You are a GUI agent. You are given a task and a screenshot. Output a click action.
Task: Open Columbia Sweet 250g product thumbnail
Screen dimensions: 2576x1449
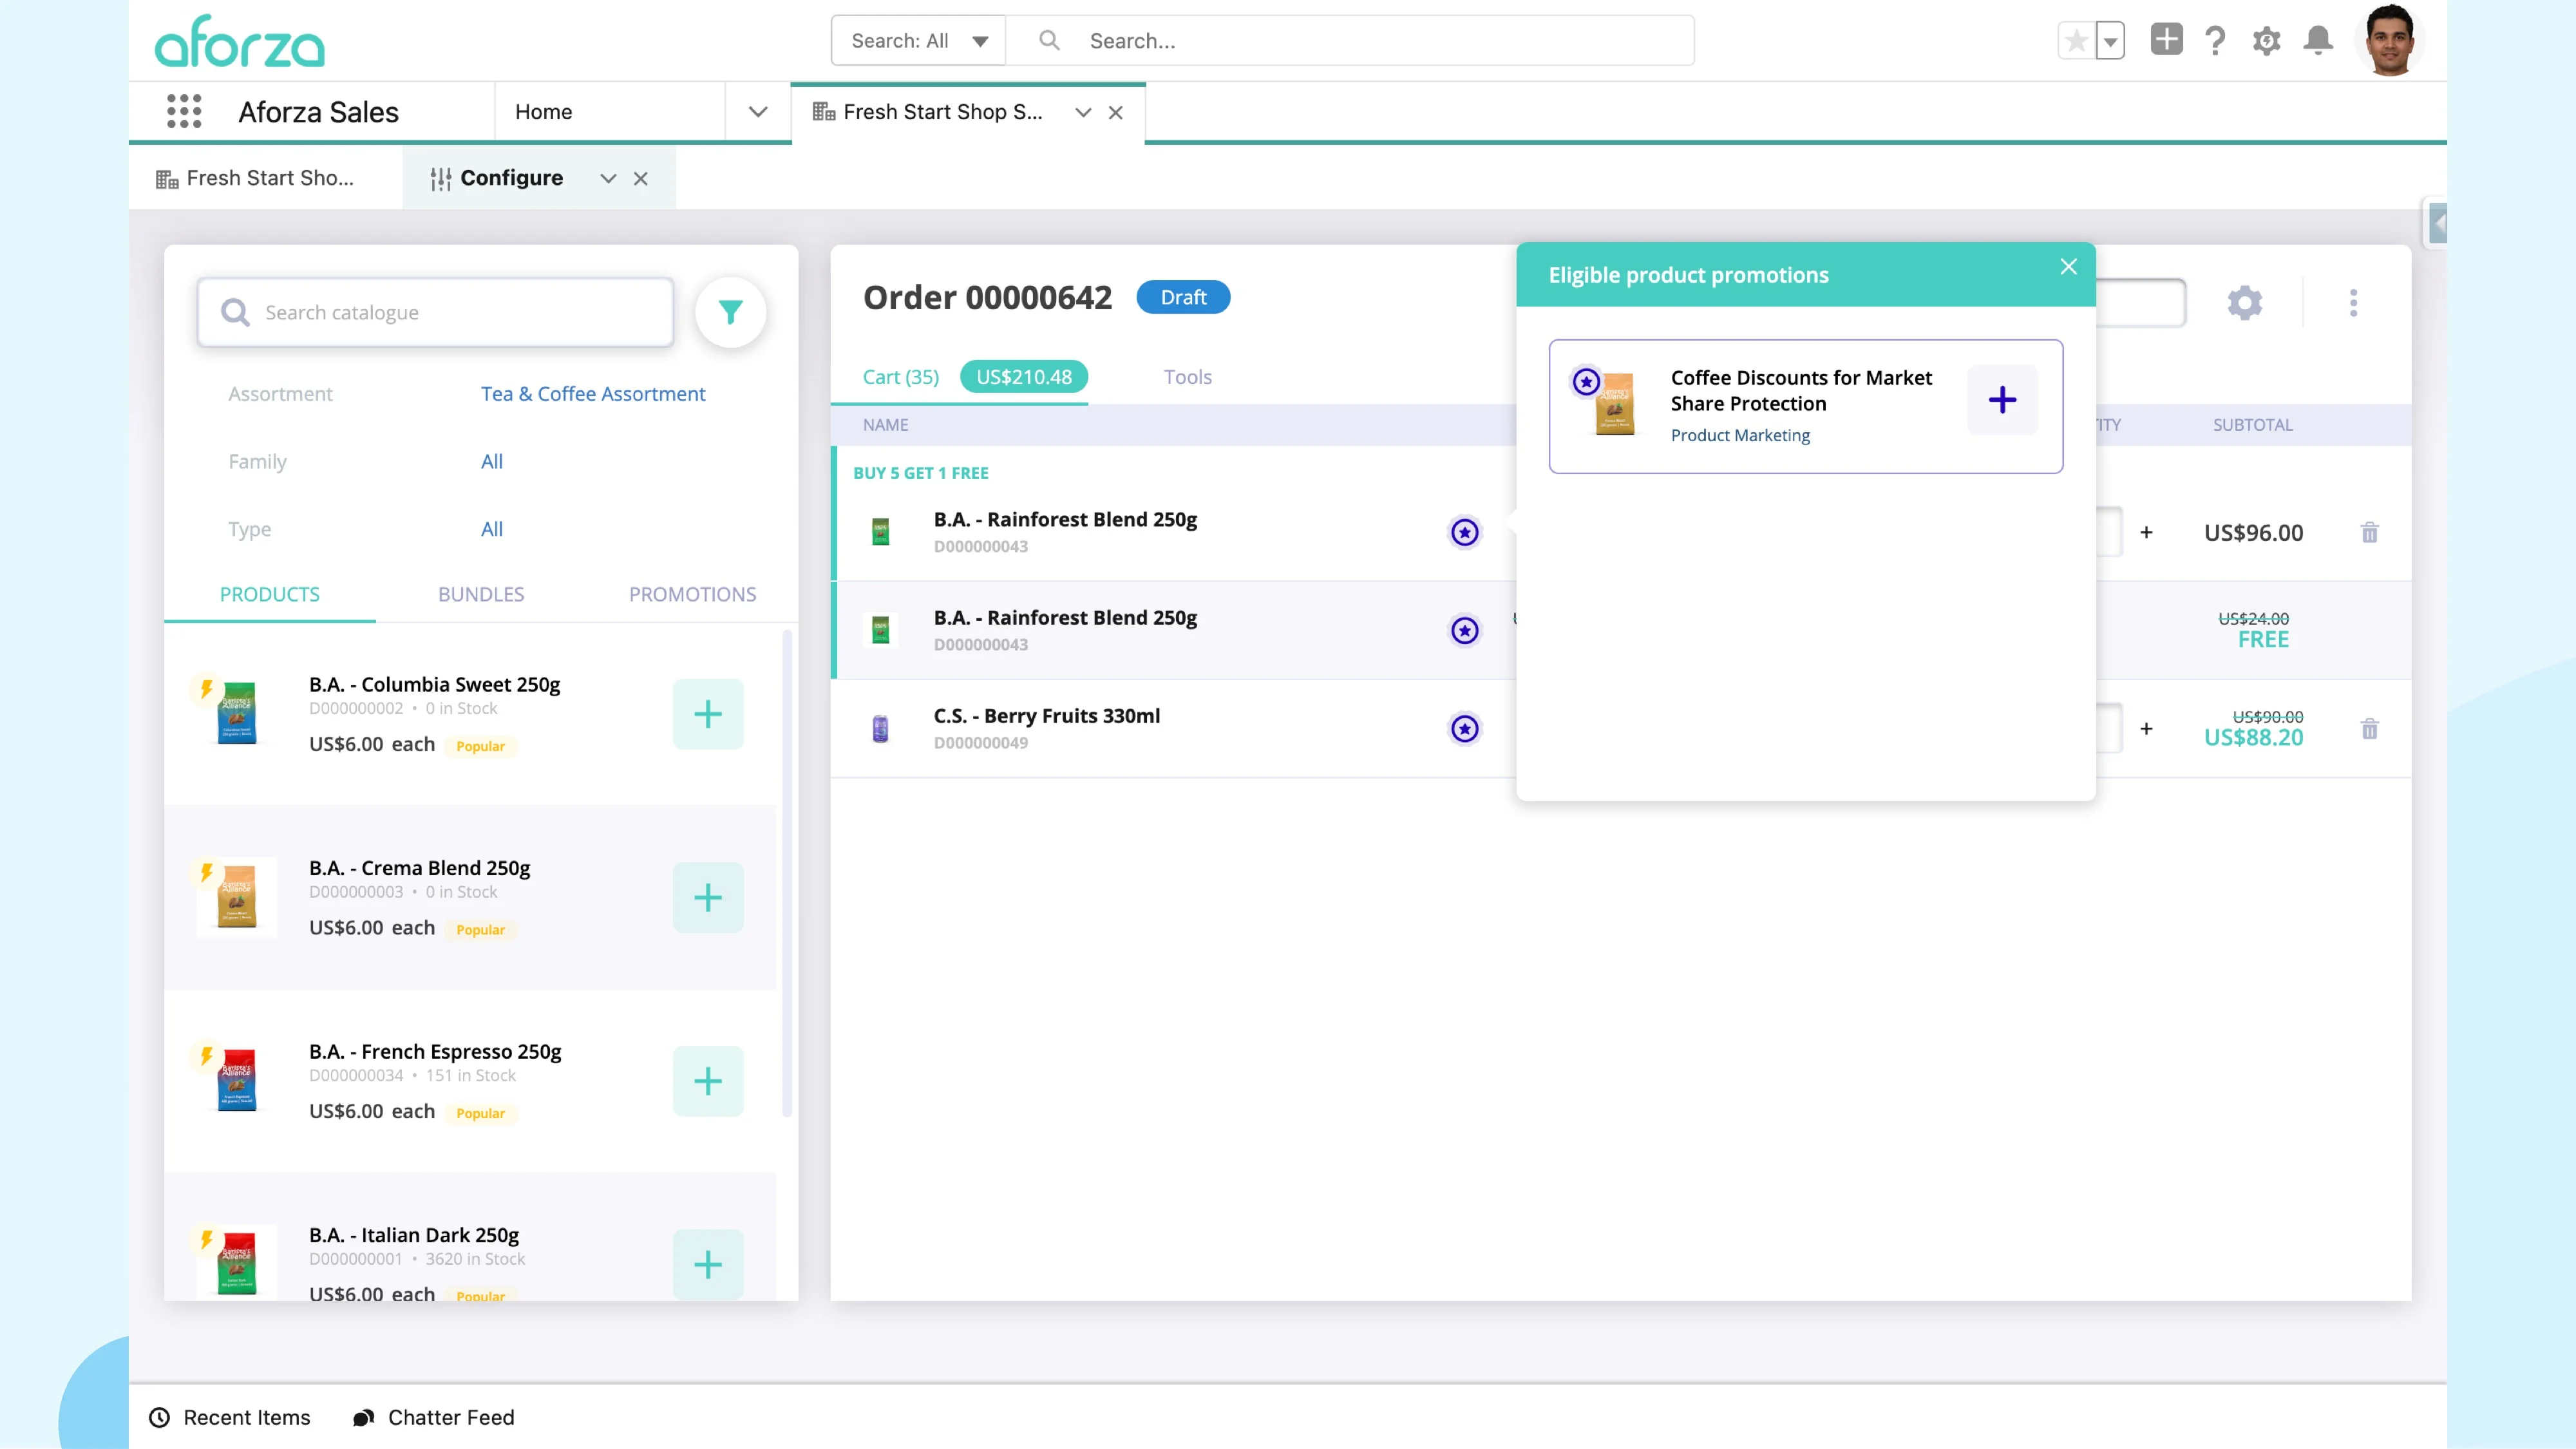point(237,713)
